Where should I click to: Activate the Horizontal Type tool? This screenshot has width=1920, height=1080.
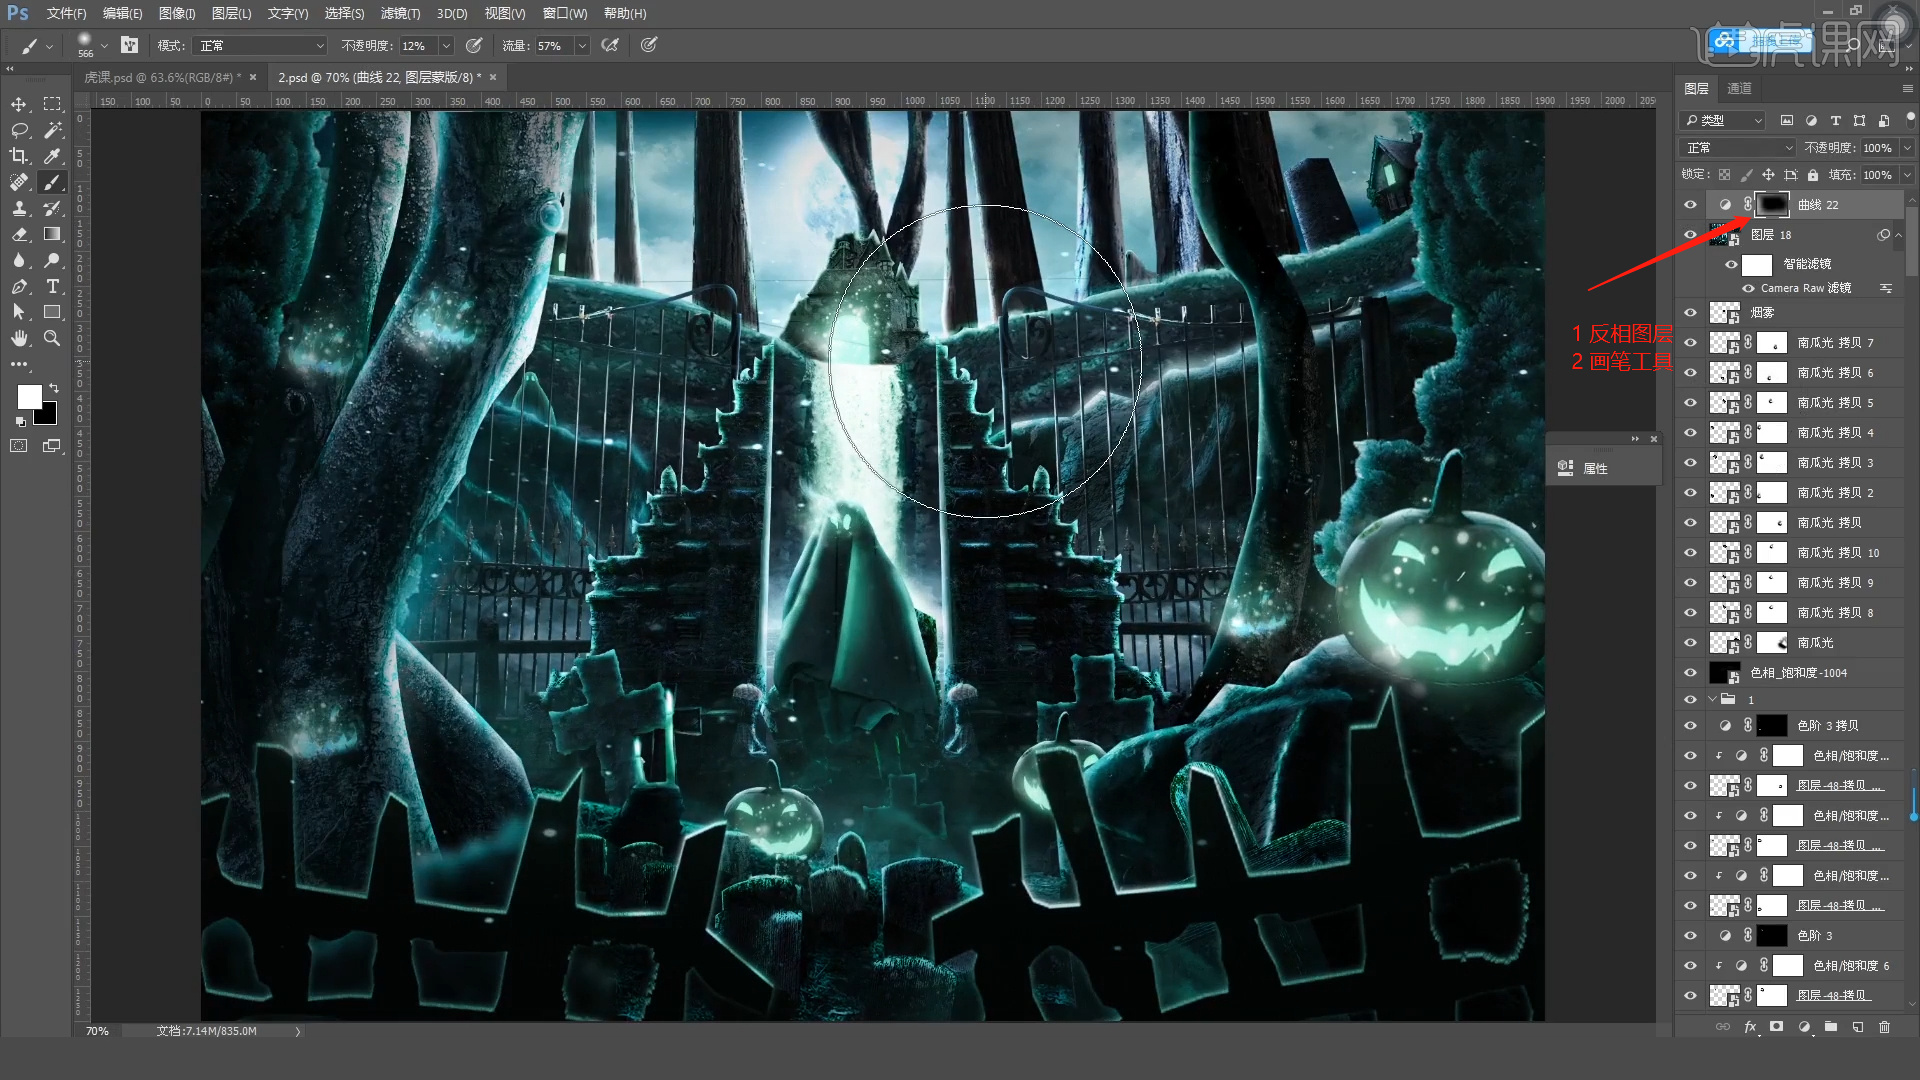[52, 286]
